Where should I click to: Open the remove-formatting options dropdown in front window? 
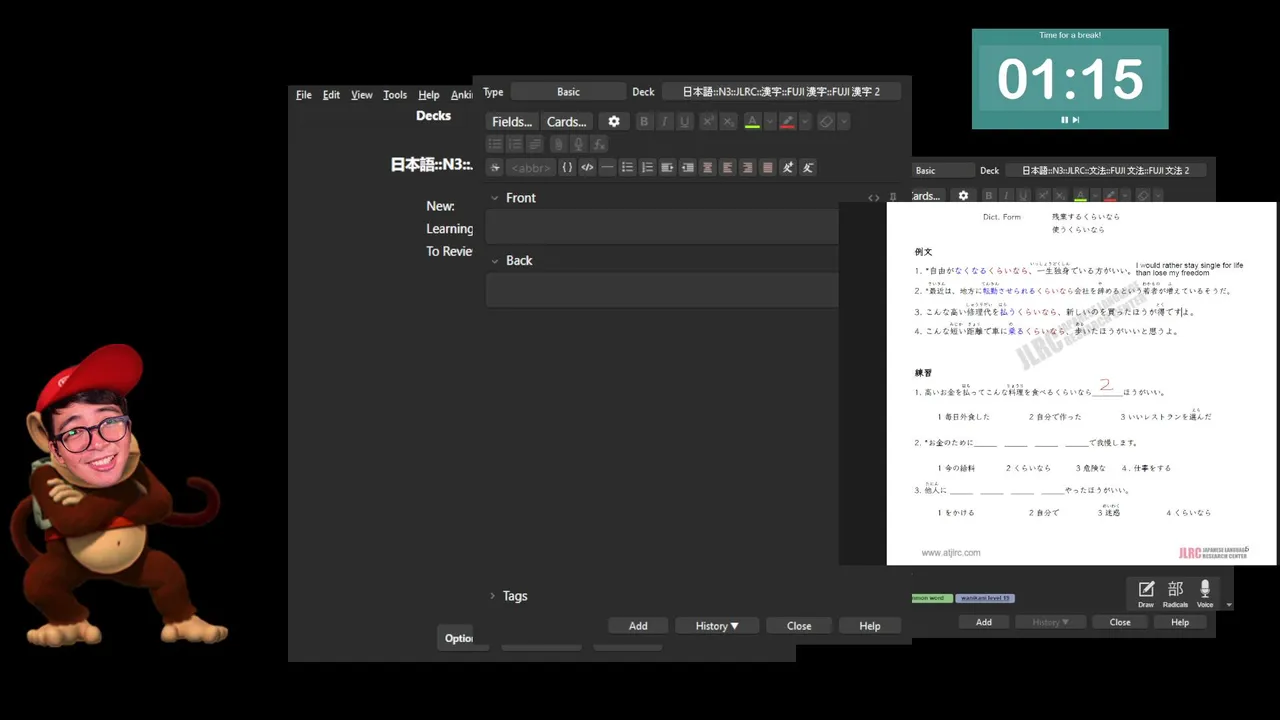click(x=843, y=121)
